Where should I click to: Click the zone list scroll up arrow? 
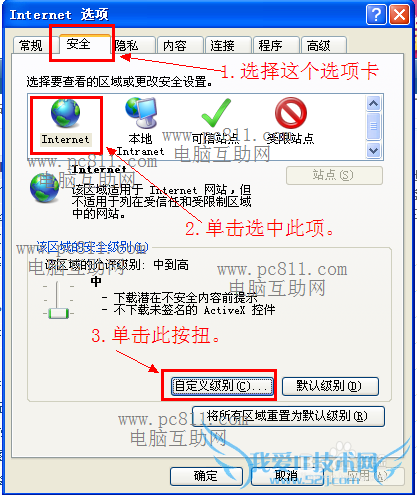(x=373, y=104)
